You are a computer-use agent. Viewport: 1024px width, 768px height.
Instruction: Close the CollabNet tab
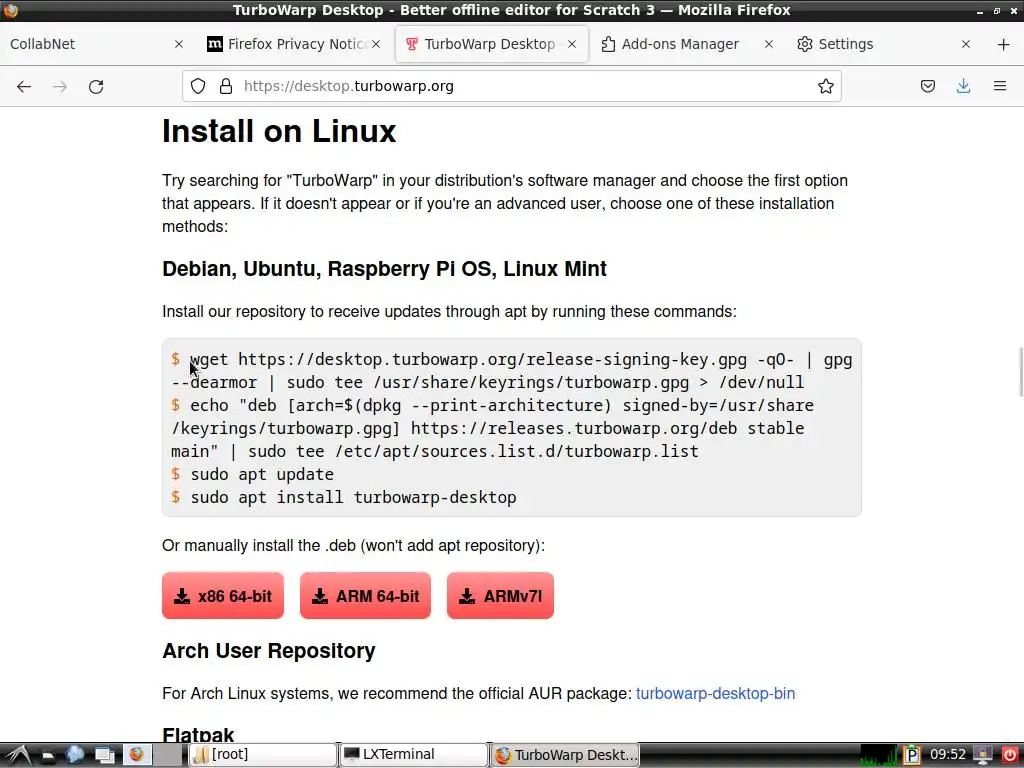tap(179, 44)
